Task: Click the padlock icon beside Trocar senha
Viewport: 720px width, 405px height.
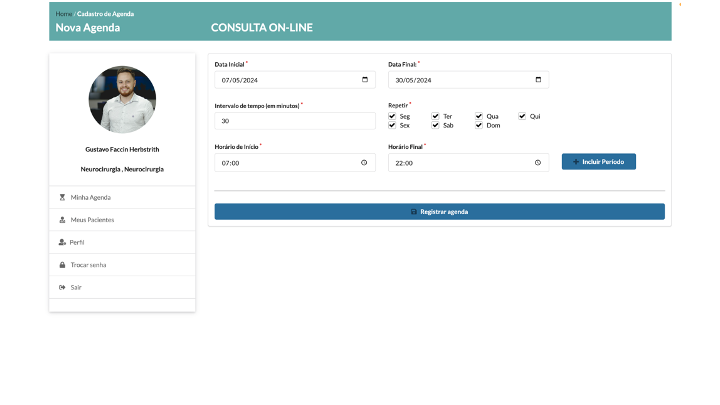Action: pyautogui.click(x=62, y=265)
